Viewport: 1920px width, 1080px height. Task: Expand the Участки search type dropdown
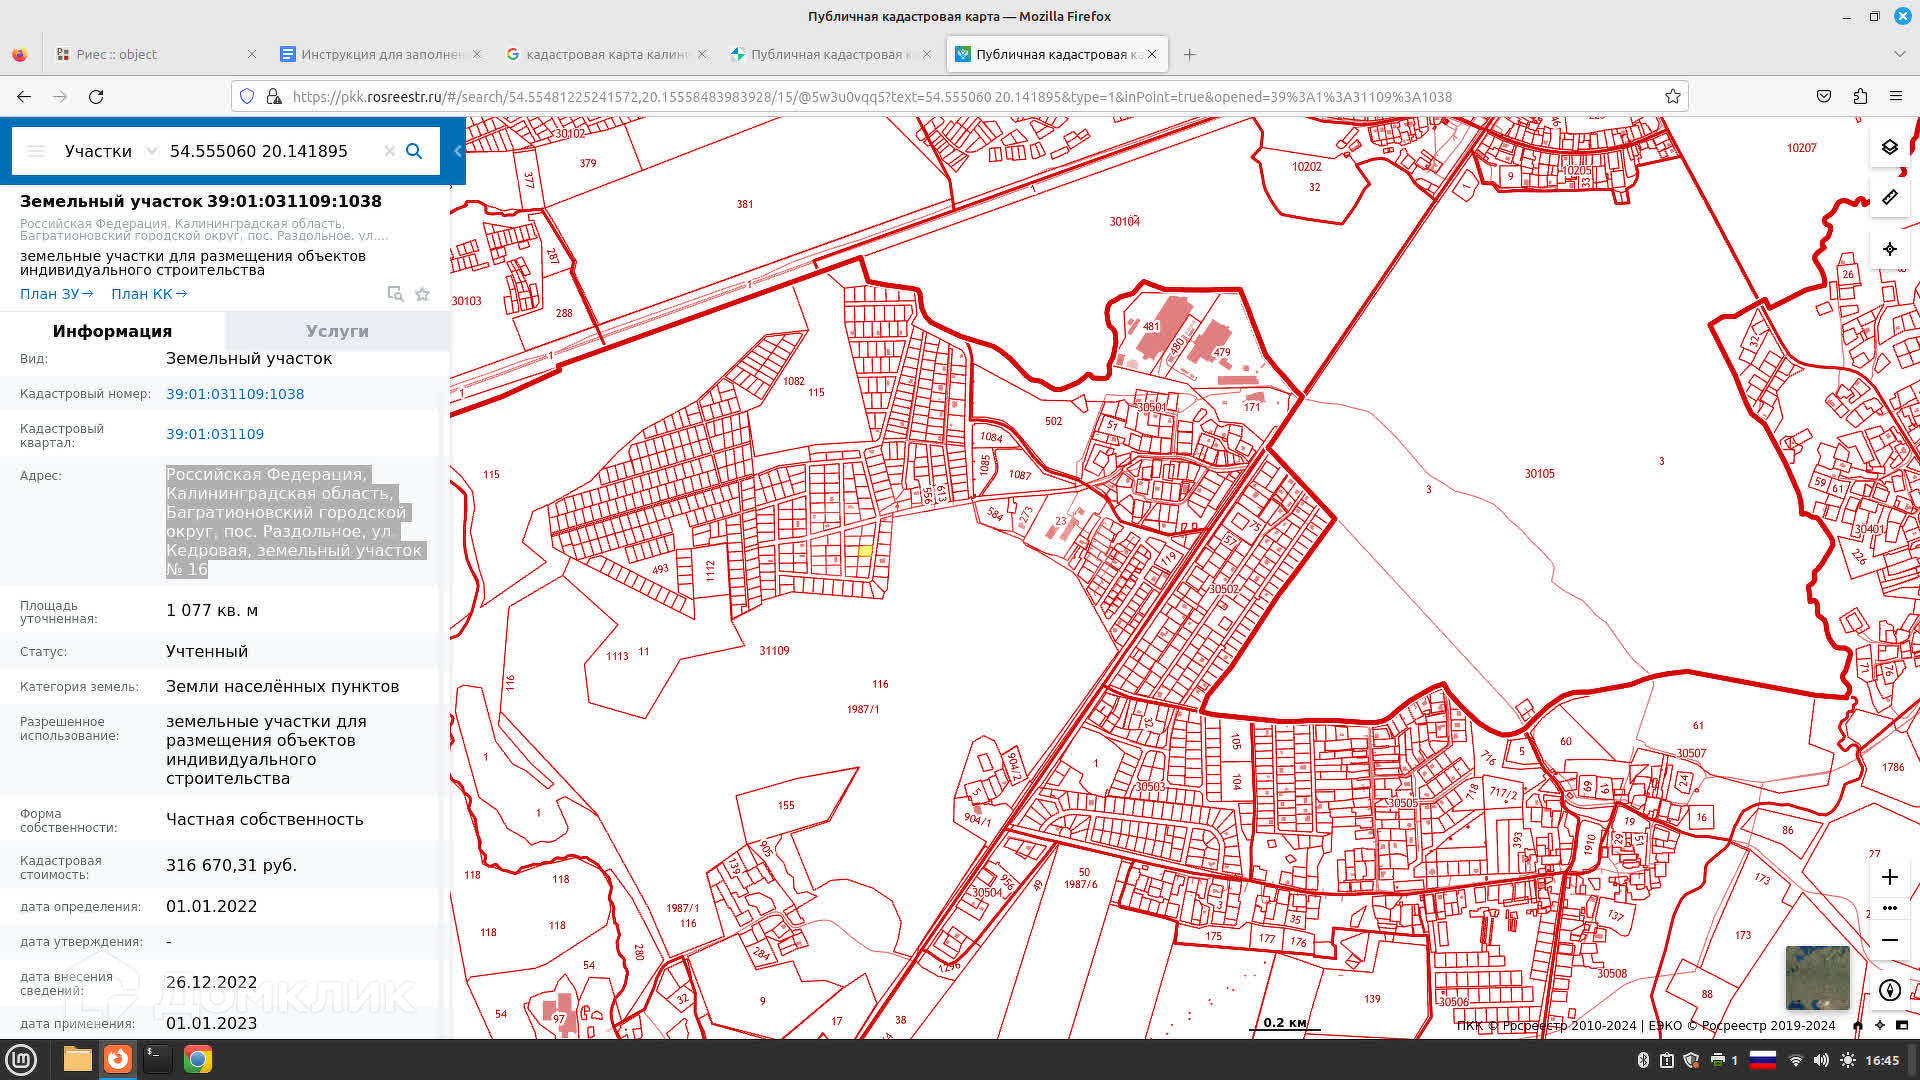tap(151, 151)
